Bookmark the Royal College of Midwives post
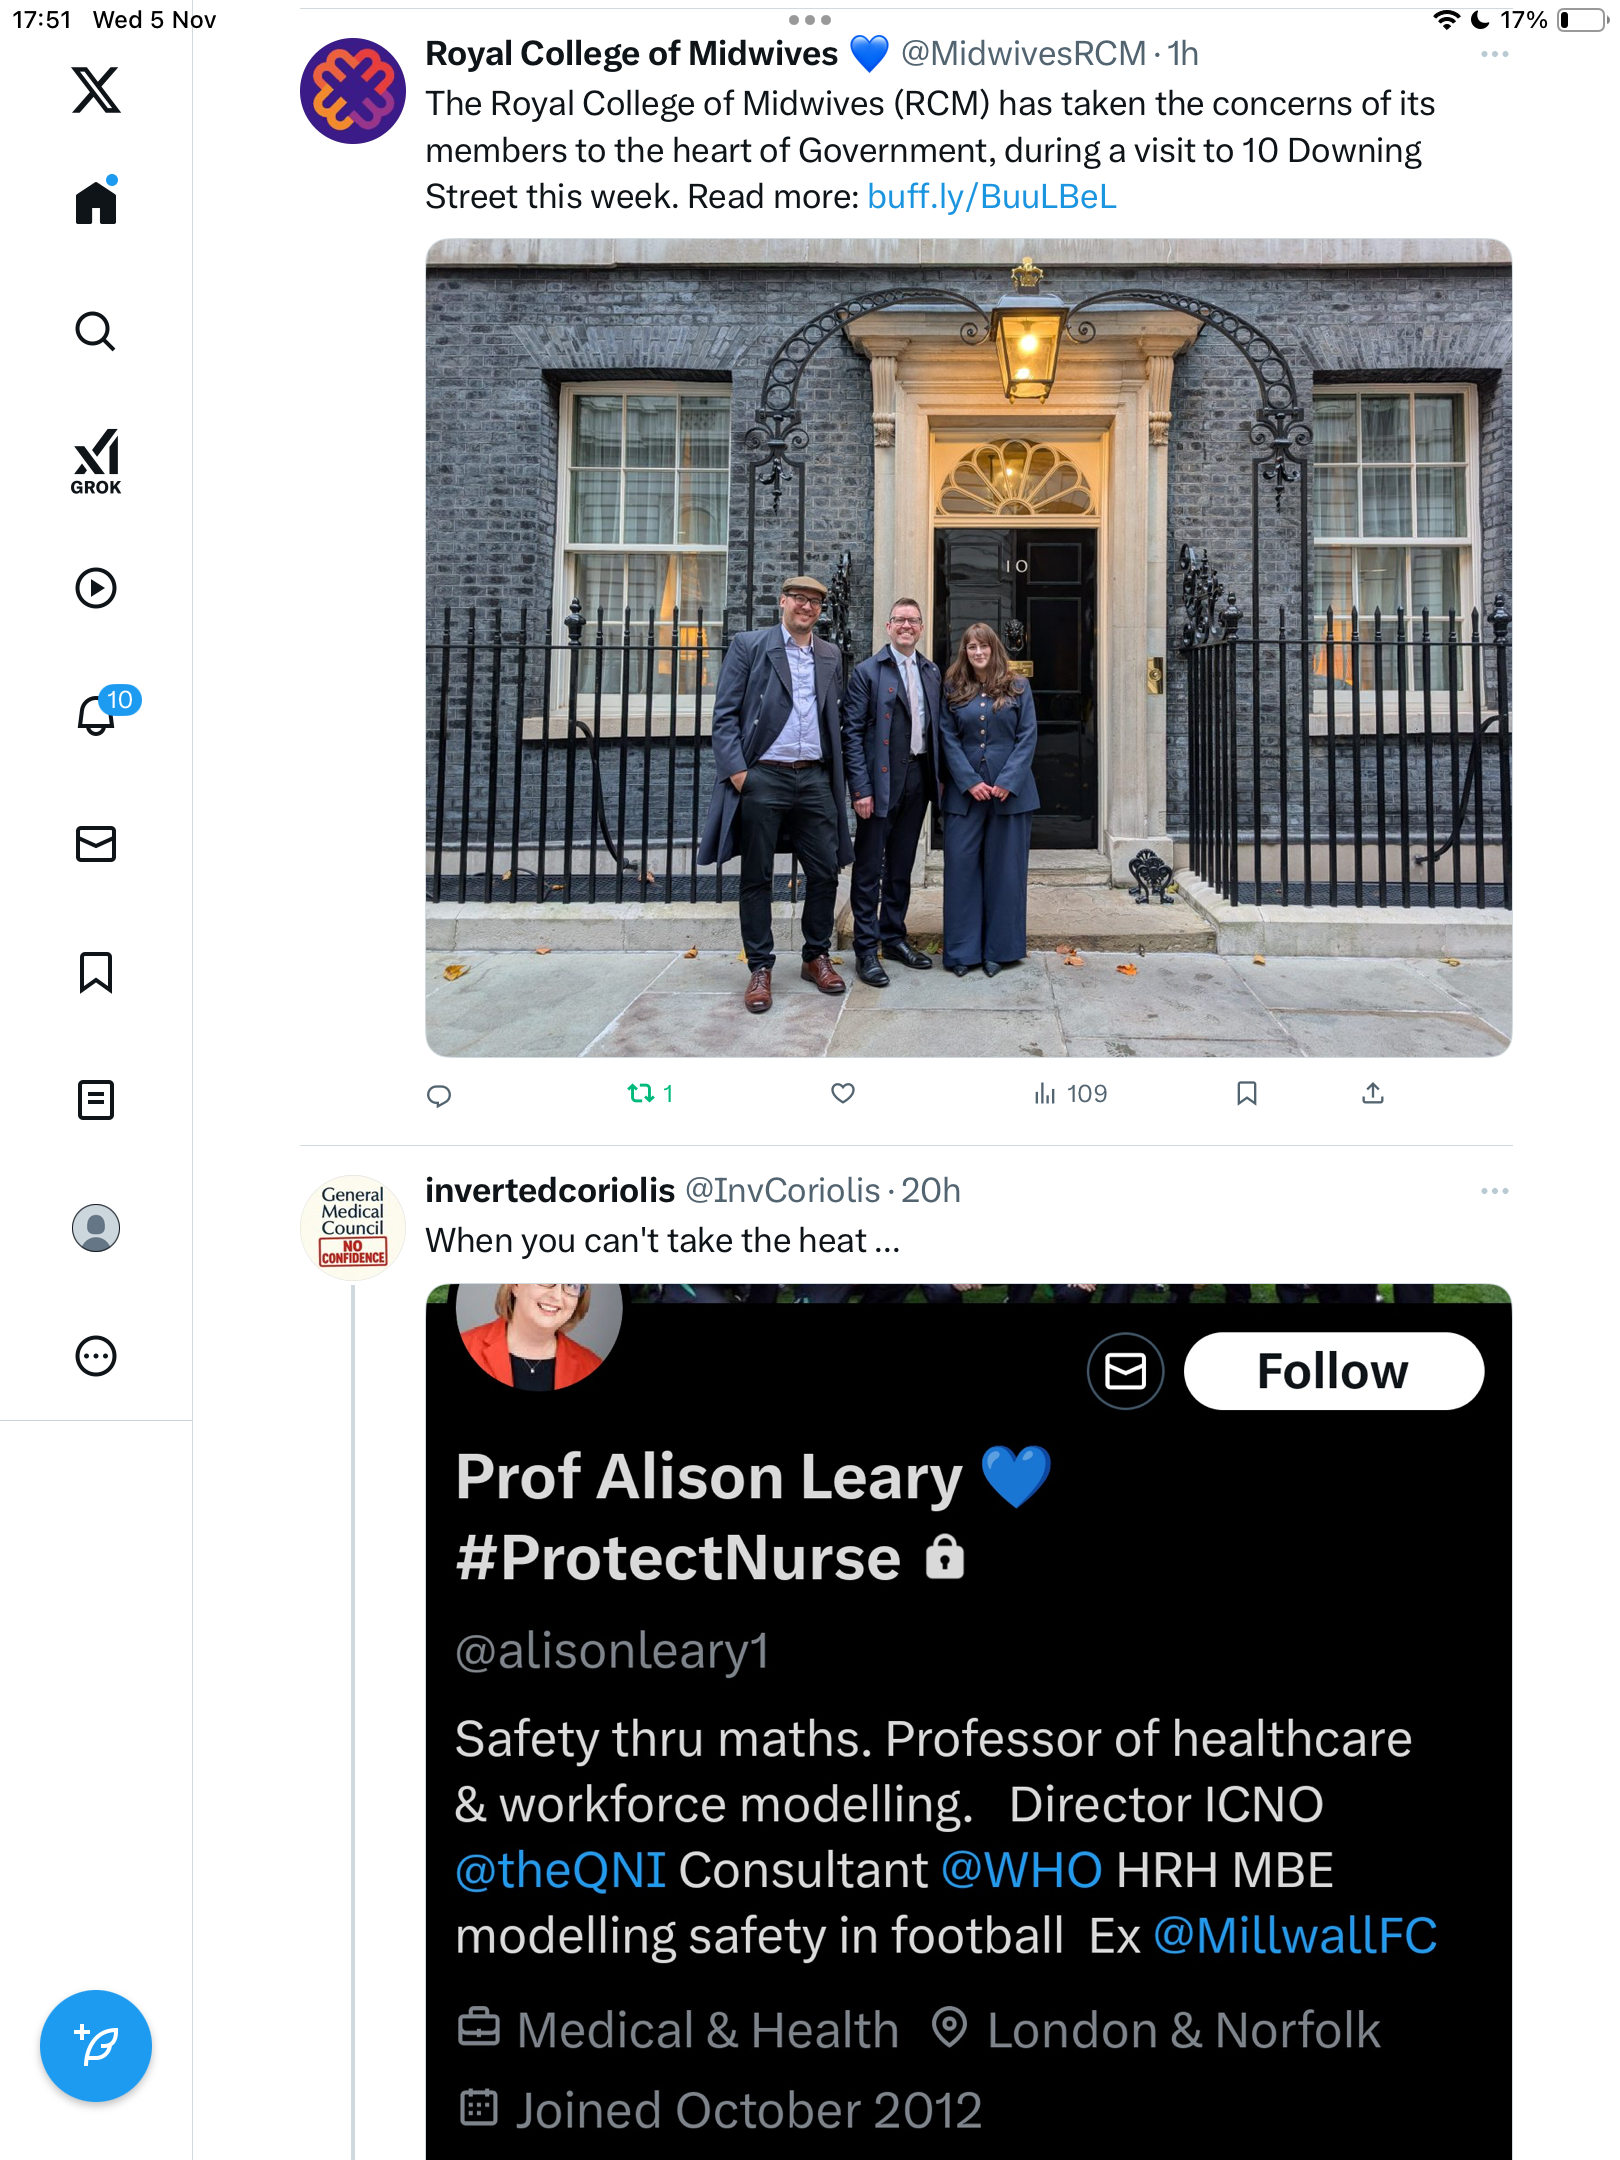The width and height of the screenshot is (1620, 2160). 1246,1094
